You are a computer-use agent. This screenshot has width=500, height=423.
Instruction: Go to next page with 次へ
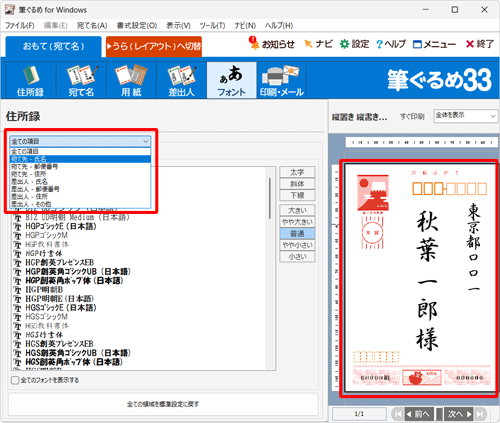tap(460, 414)
